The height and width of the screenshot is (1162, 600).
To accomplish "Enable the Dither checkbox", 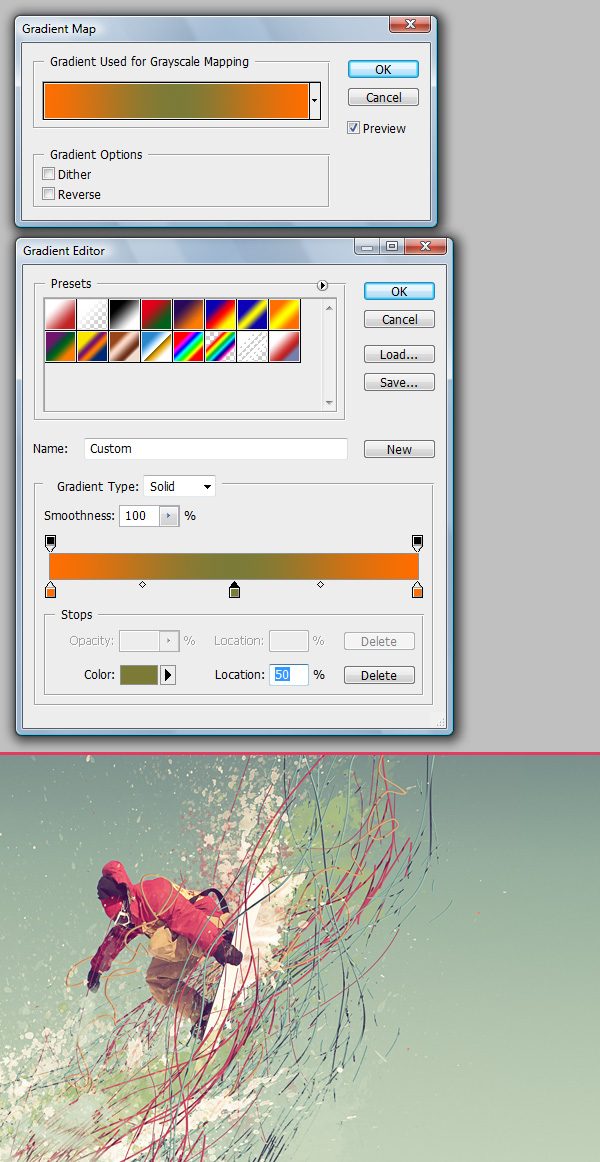I will pos(49,174).
